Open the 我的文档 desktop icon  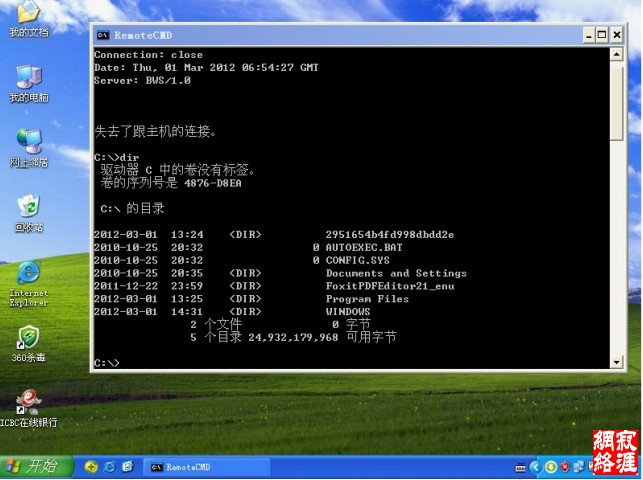28,18
